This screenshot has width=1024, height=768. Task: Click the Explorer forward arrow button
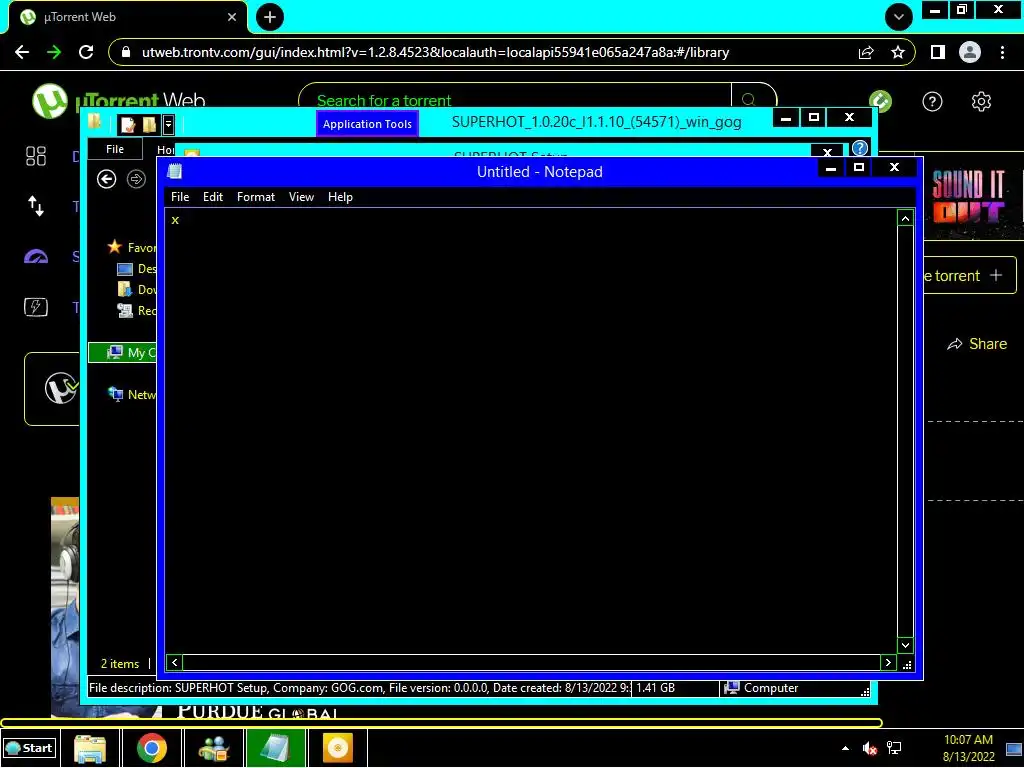pos(136,179)
